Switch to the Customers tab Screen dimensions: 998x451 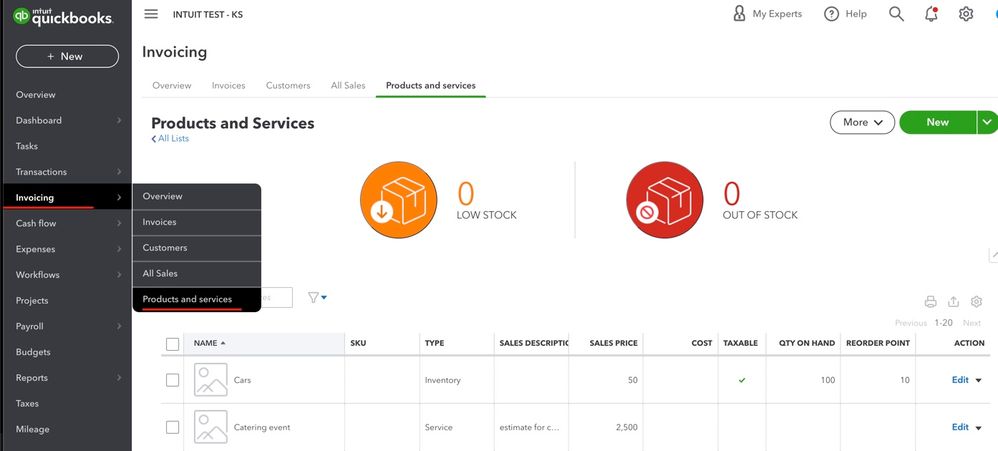288,85
